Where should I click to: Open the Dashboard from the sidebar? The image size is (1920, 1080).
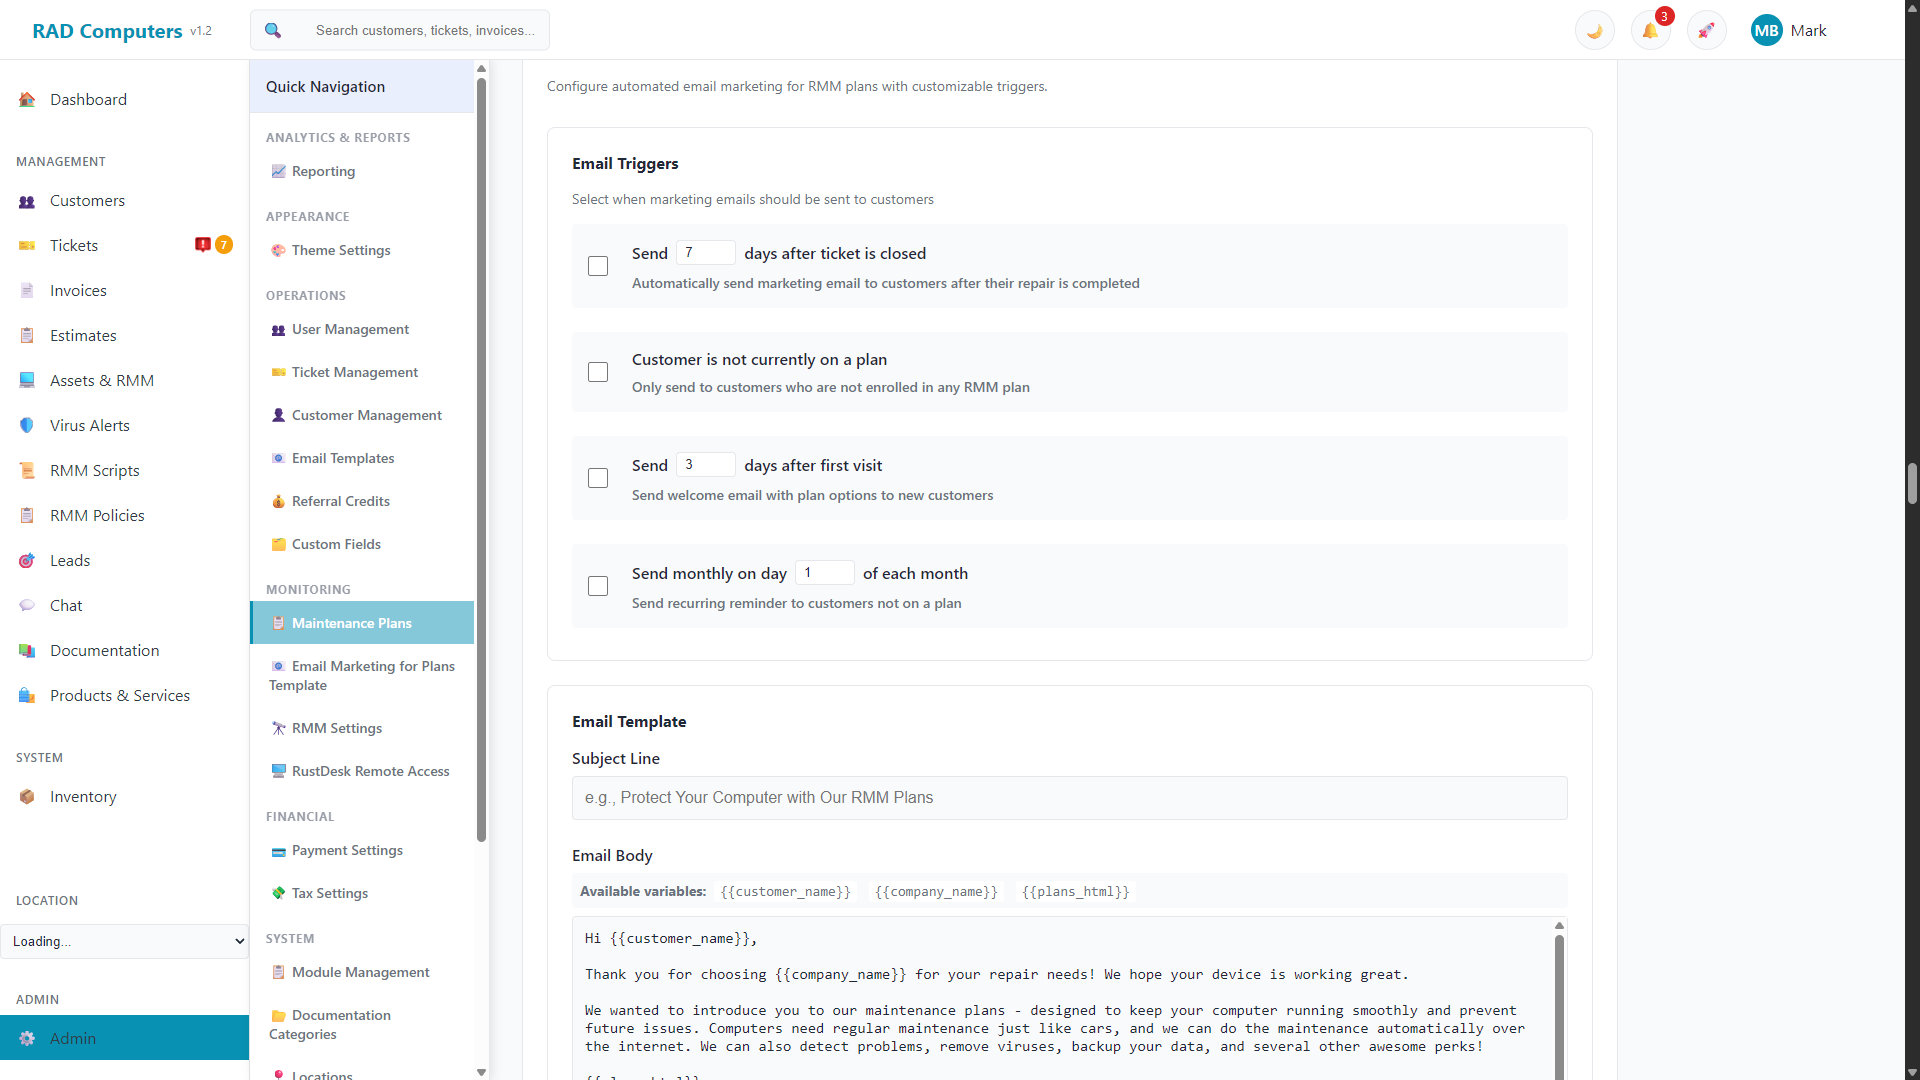pyautogui.click(x=88, y=99)
